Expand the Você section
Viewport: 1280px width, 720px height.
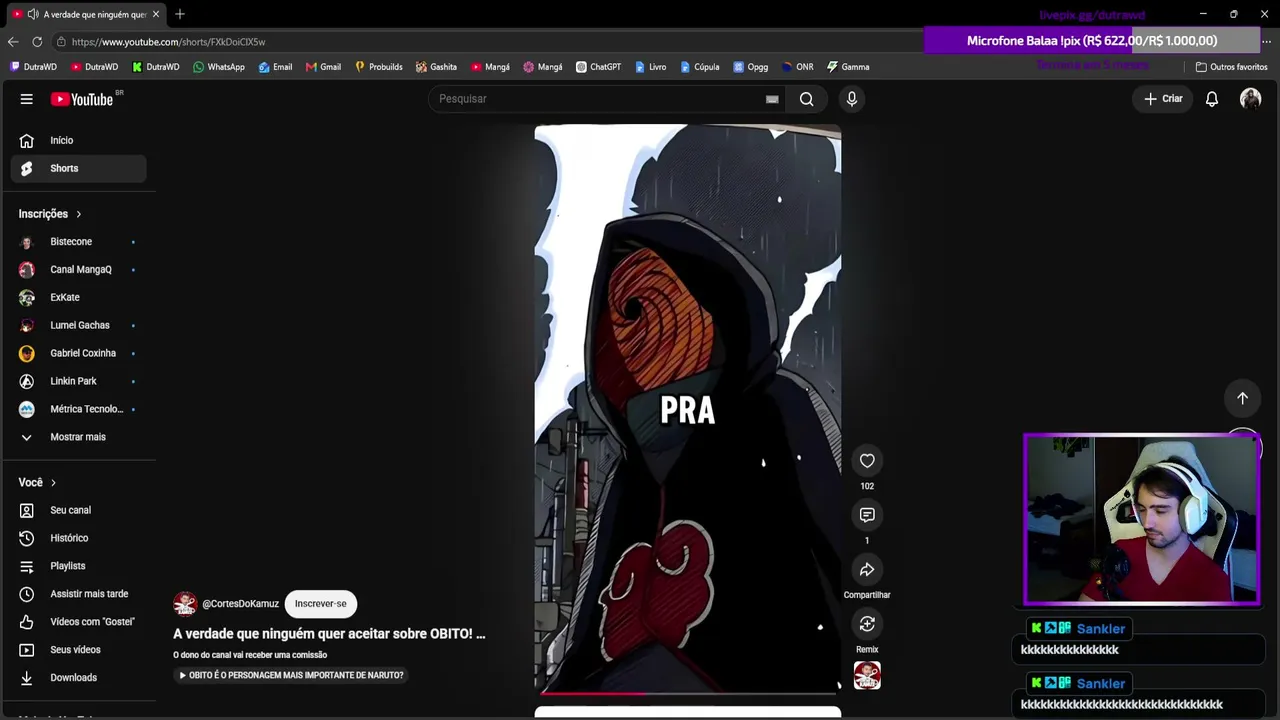click(38, 483)
